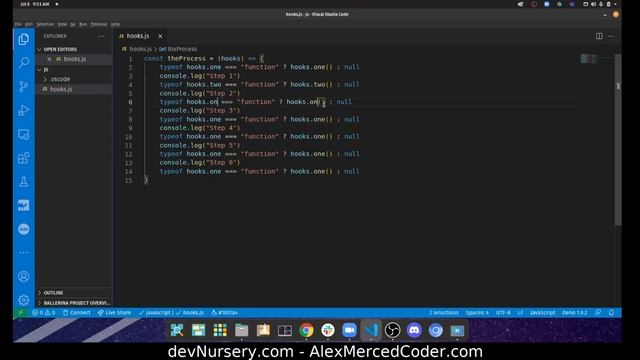Click line number 6 in the gutter

tap(130, 102)
